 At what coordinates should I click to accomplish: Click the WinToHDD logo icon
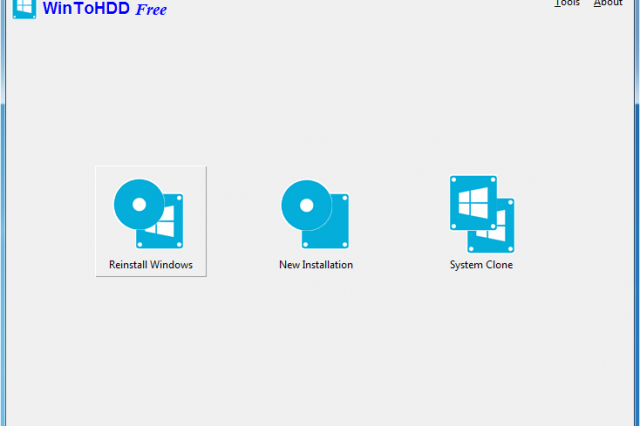(24, 9)
